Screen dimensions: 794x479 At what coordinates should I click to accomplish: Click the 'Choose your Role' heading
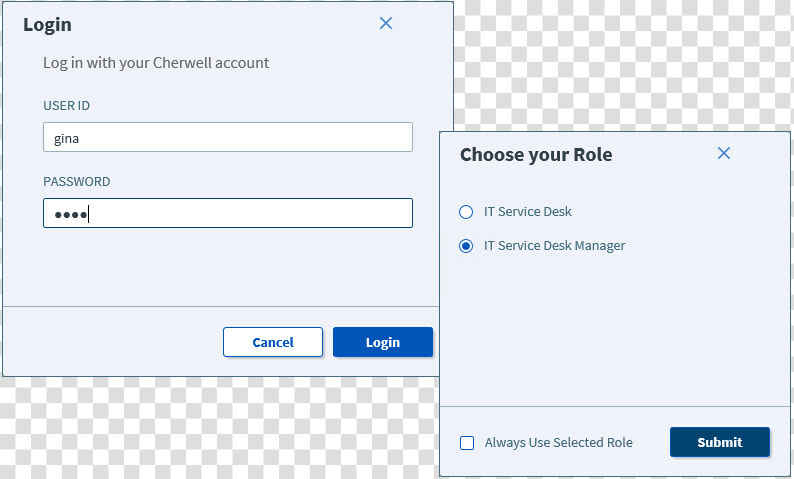pyautogui.click(x=536, y=155)
